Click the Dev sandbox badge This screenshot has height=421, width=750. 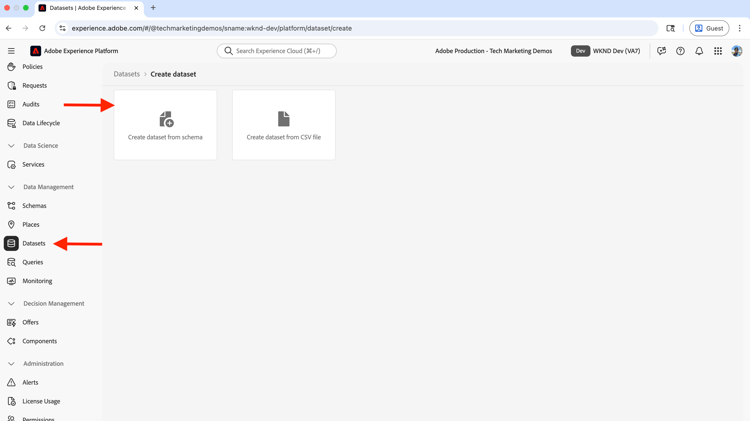point(580,51)
